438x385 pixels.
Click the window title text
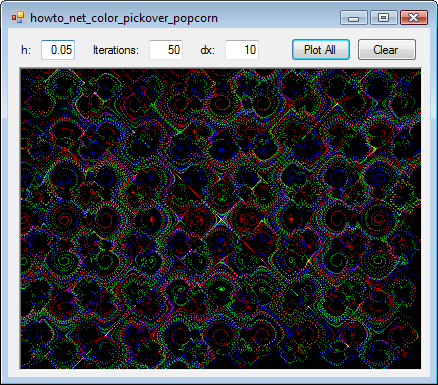point(124,18)
